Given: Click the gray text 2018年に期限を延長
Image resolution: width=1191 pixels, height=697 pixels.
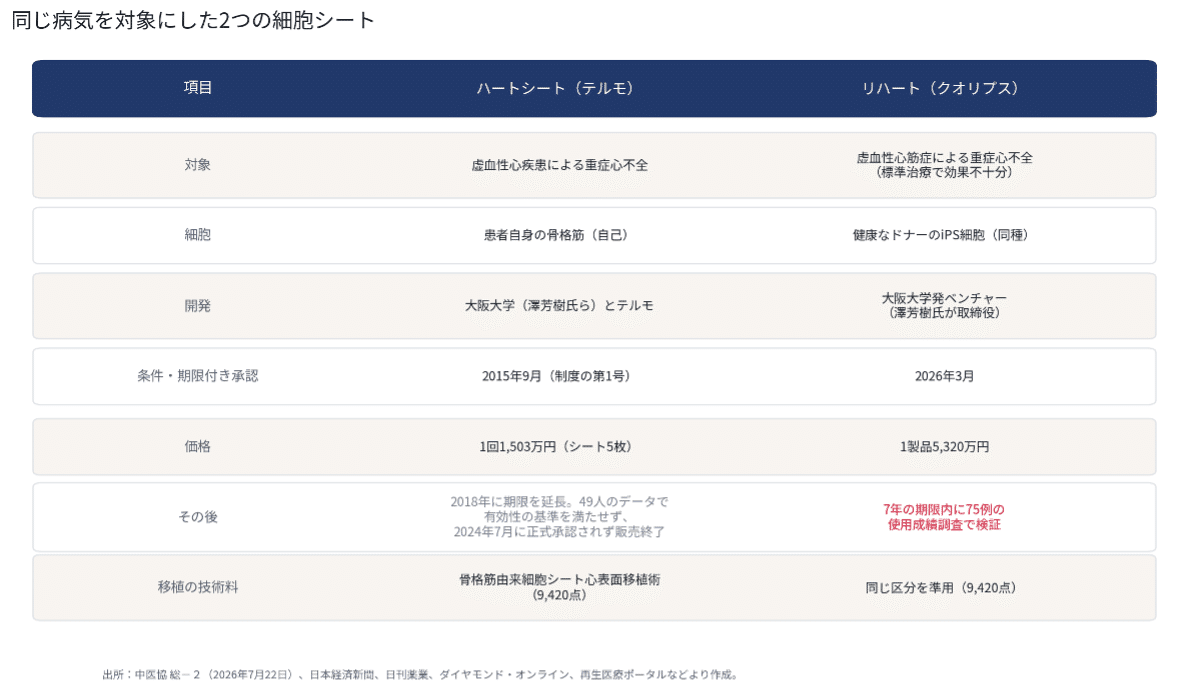Looking at the screenshot, I should (x=510, y=502).
